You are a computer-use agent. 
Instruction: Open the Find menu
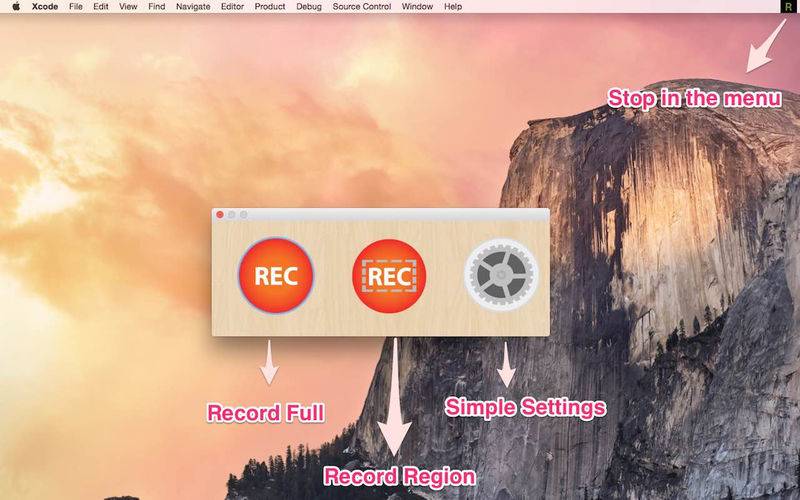(x=157, y=7)
